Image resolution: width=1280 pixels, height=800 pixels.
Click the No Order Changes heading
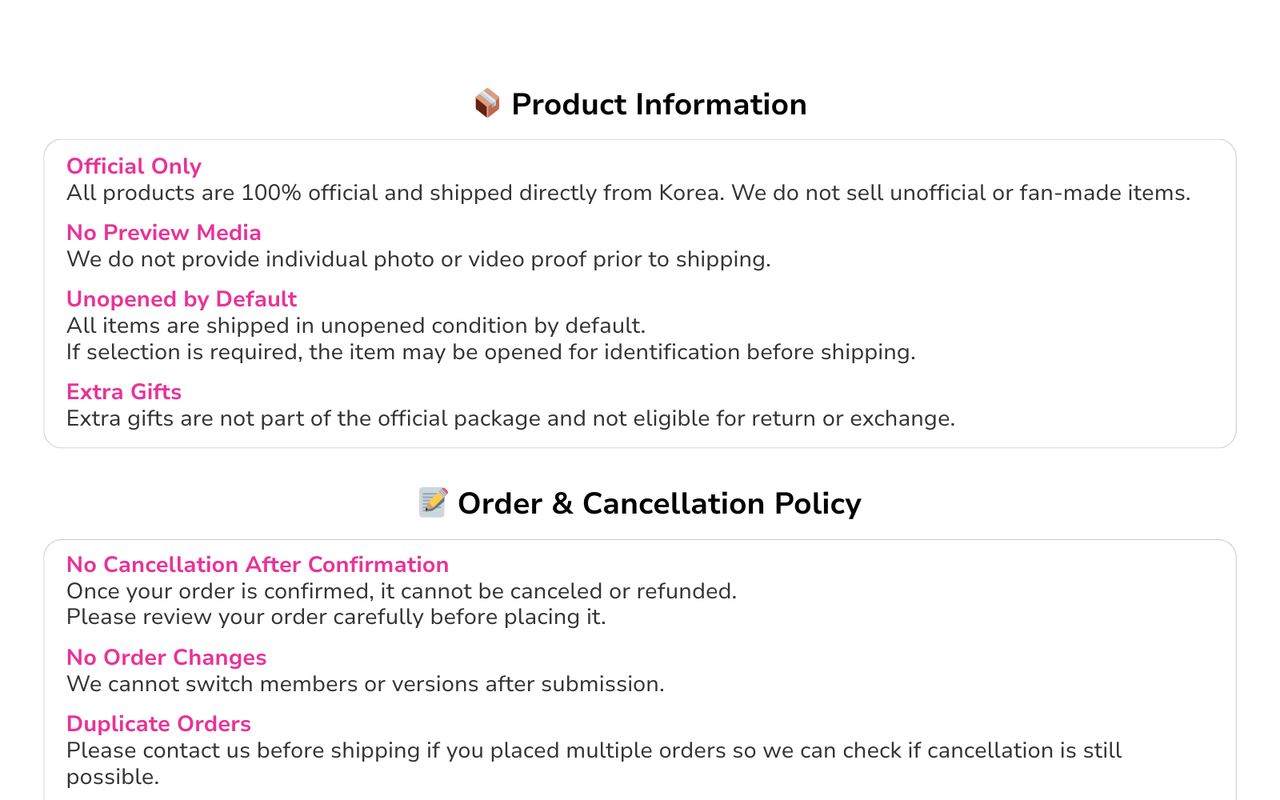[x=167, y=658]
